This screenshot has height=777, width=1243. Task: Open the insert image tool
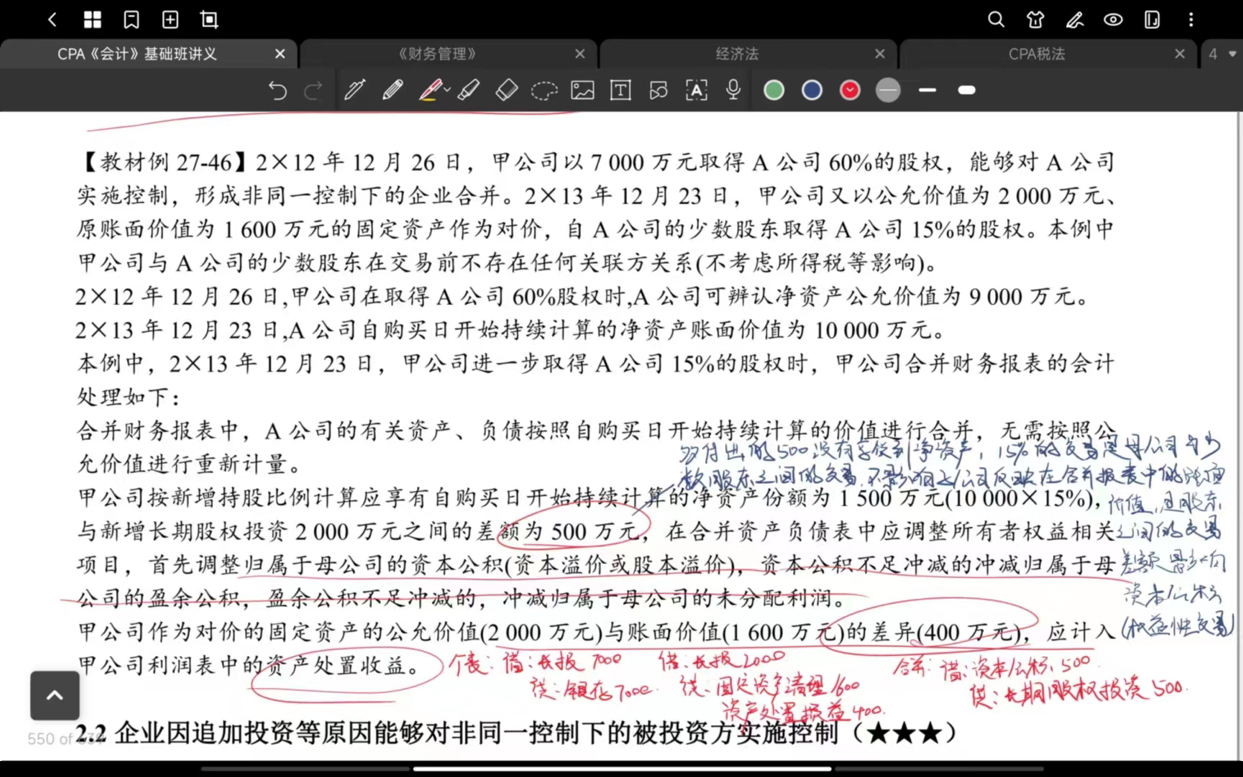click(582, 90)
